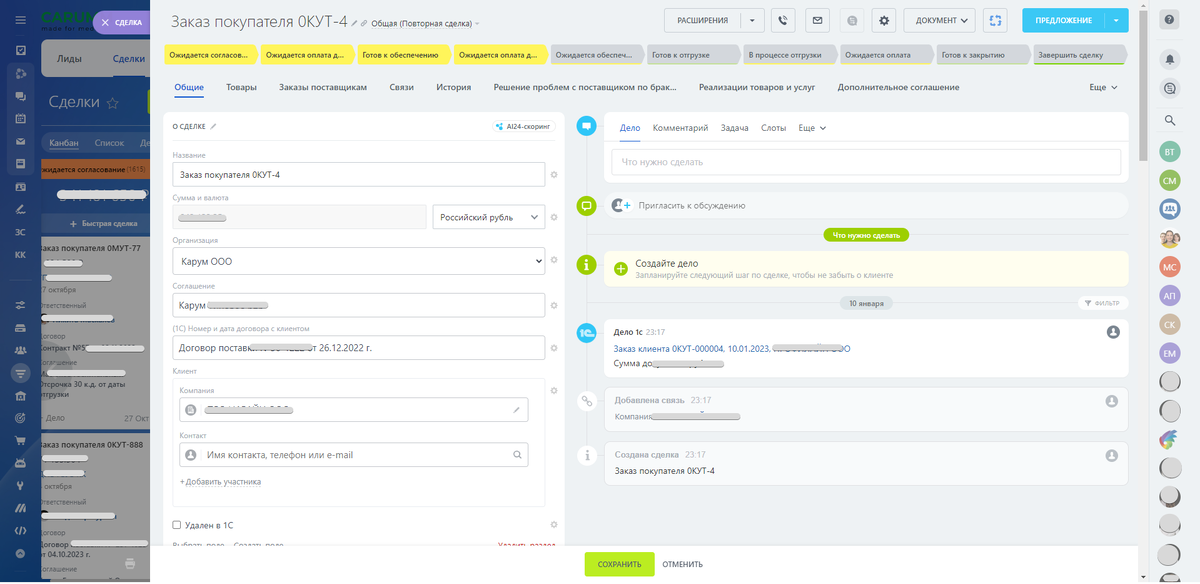Click pencil icon next to deal title
Screen dimensions: 1200x584
[x=353, y=23]
